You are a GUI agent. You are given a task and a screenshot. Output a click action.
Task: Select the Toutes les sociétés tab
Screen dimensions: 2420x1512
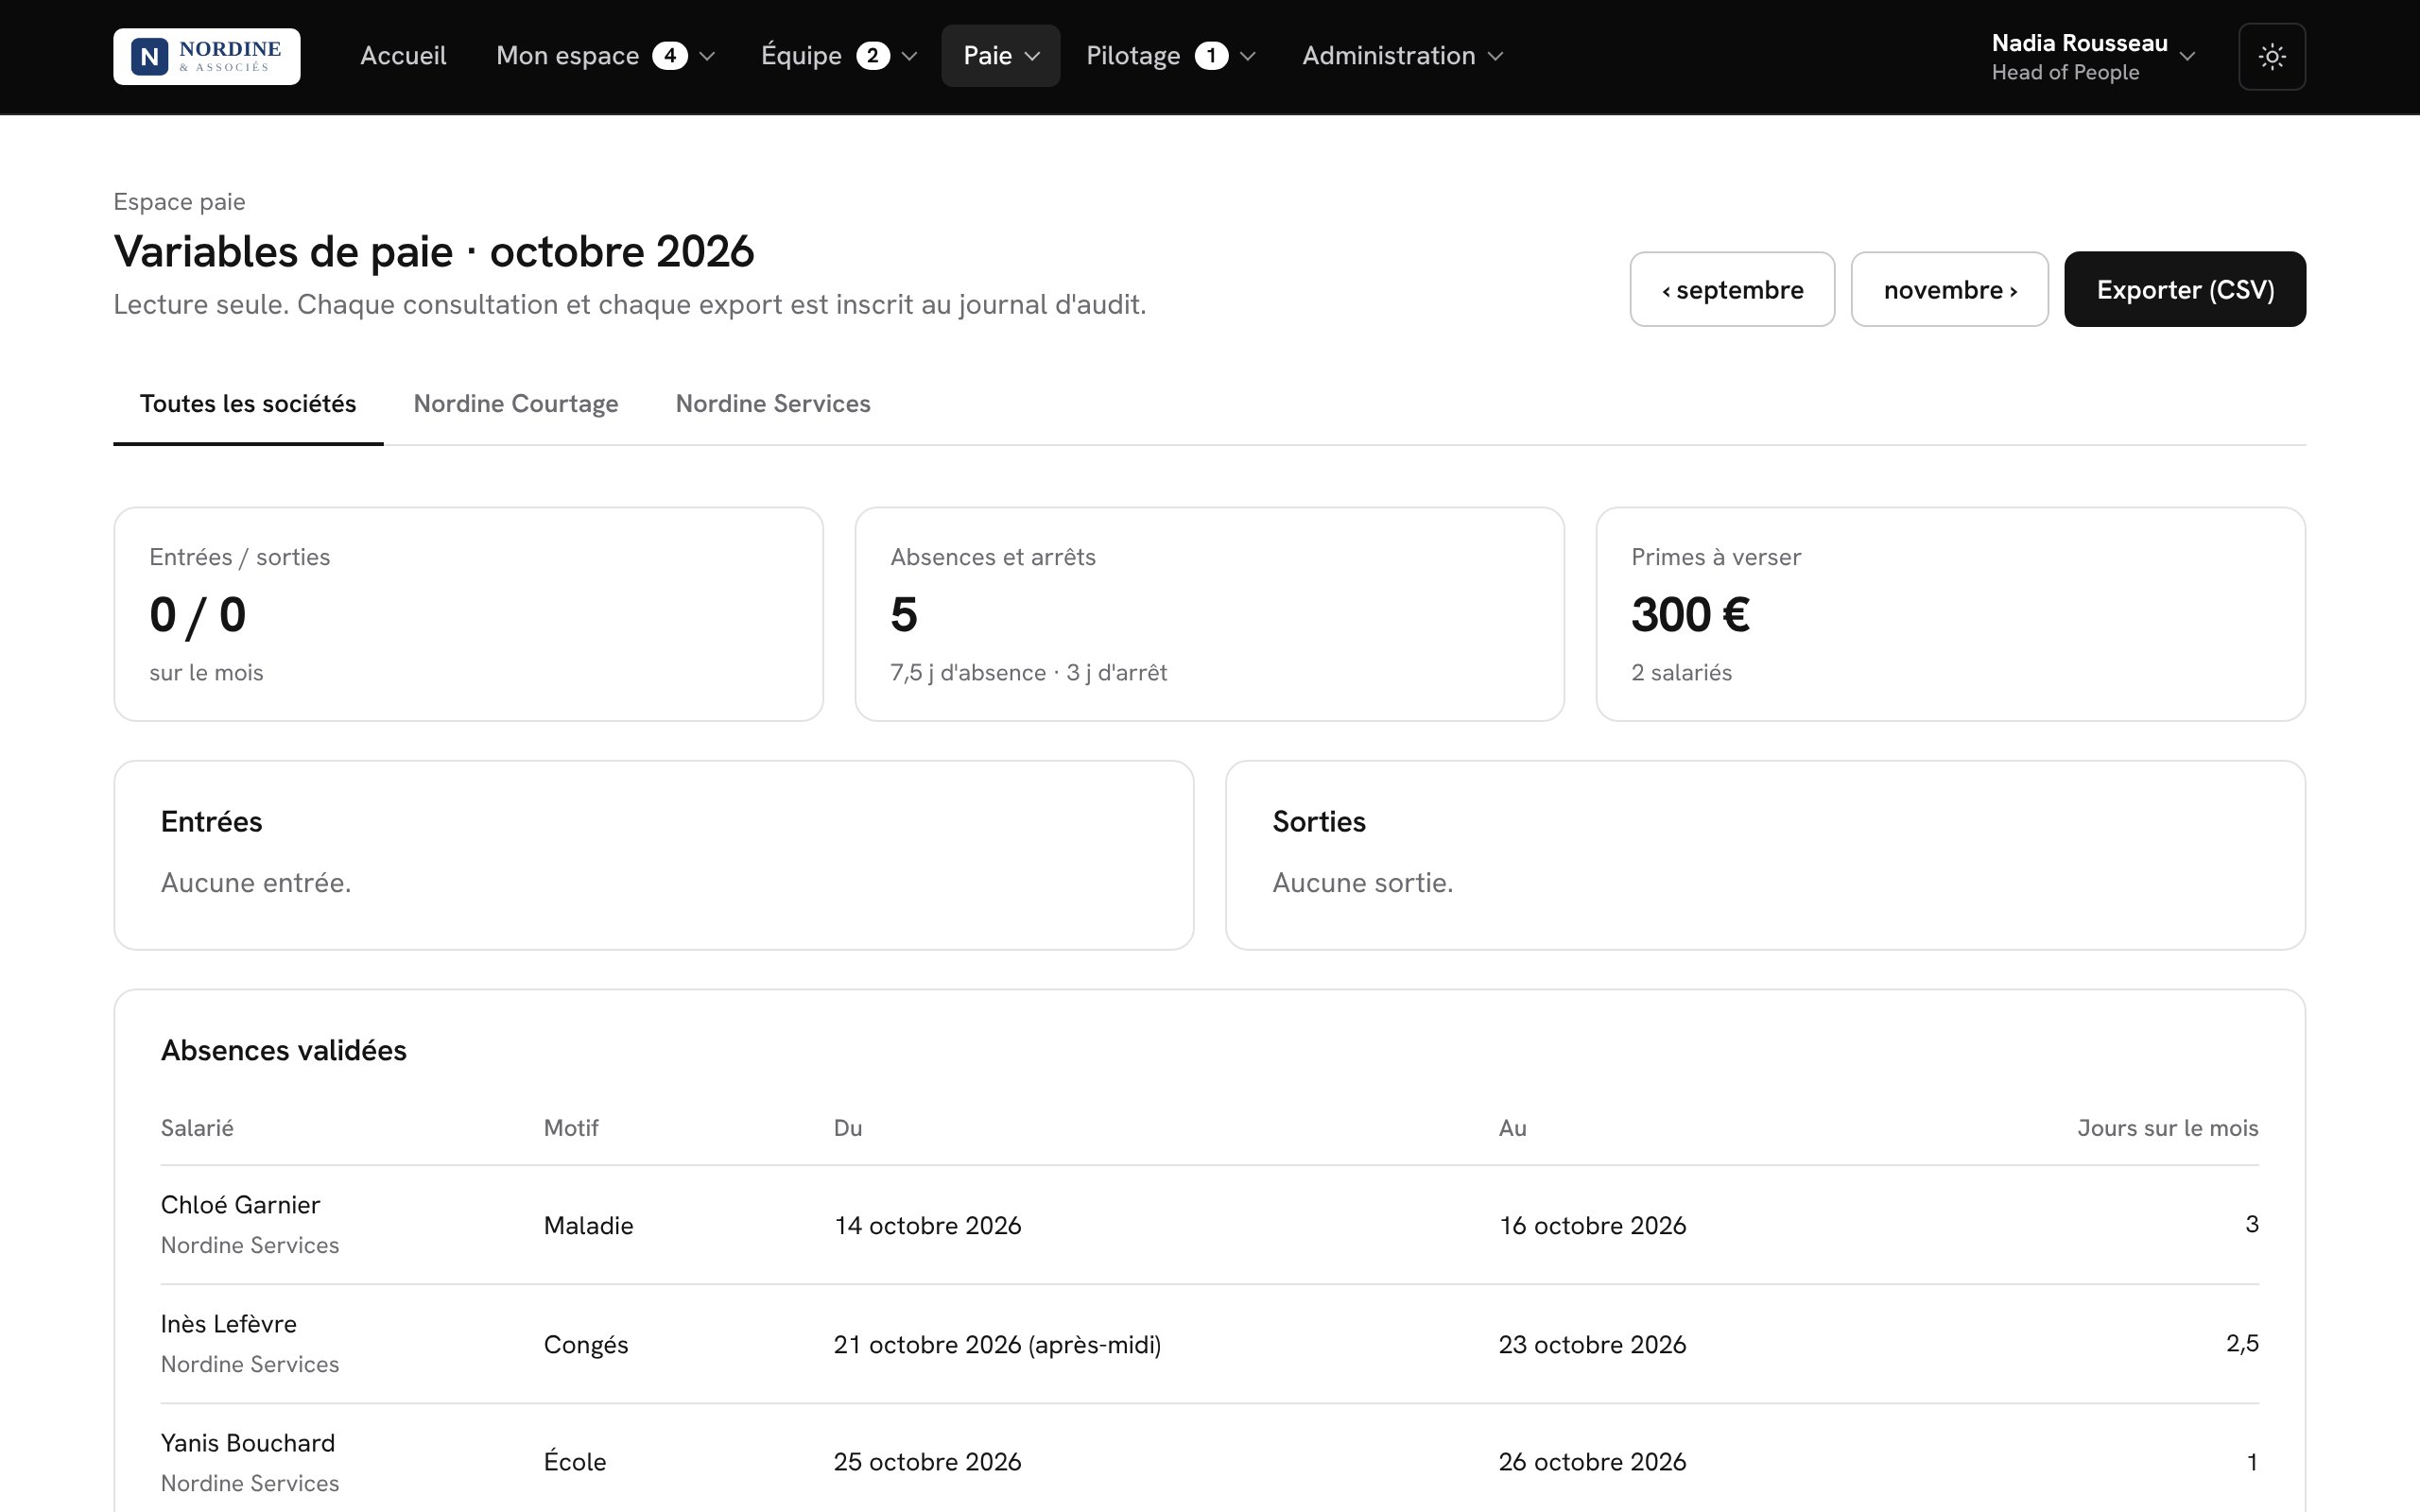[x=248, y=404]
